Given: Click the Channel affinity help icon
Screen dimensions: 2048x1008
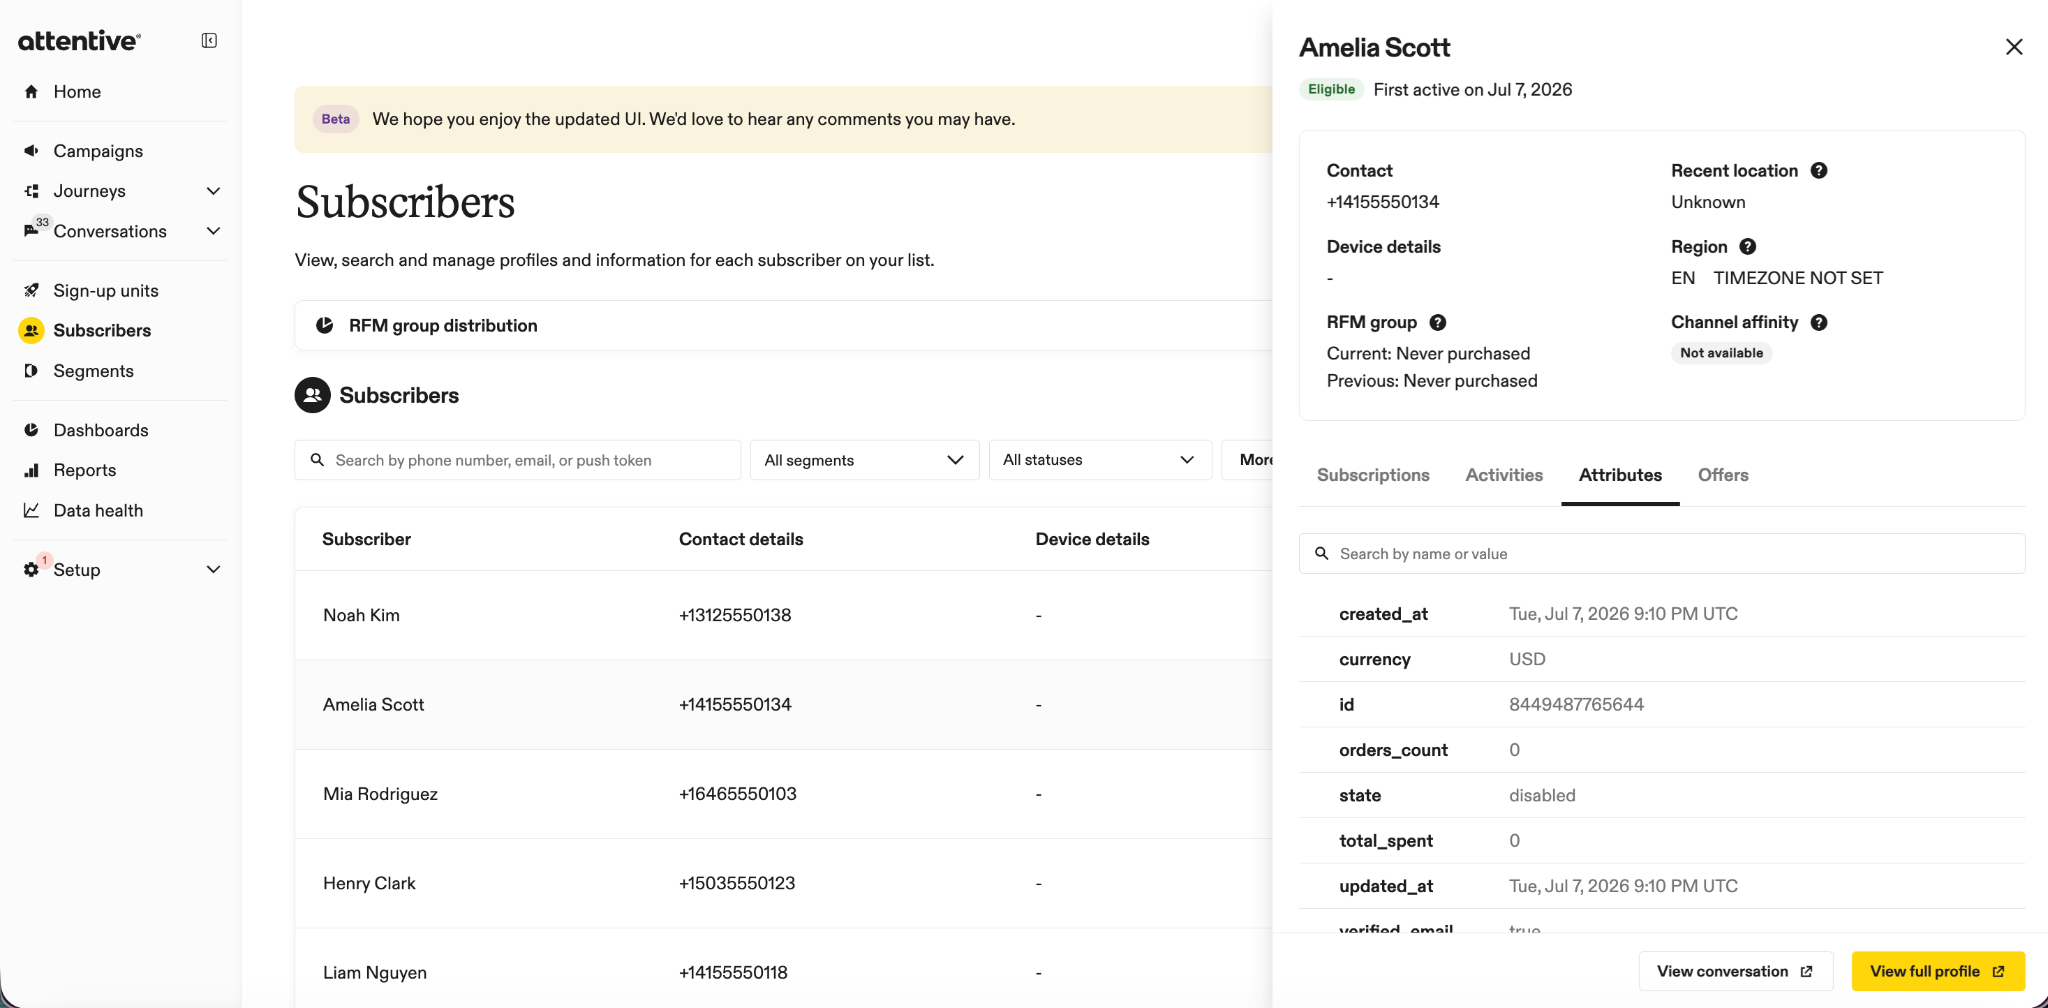Looking at the screenshot, I should (1819, 322).
